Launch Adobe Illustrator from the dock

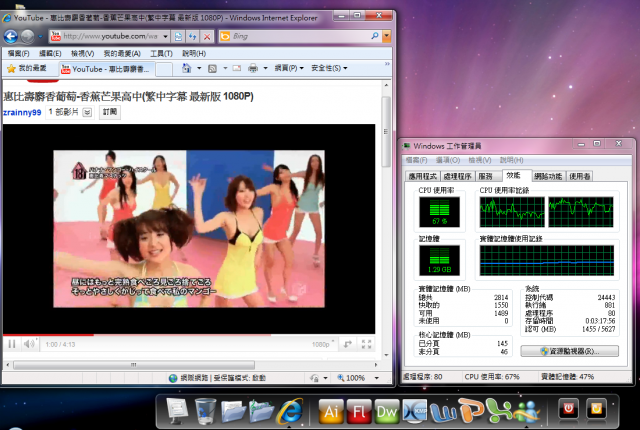331,411
